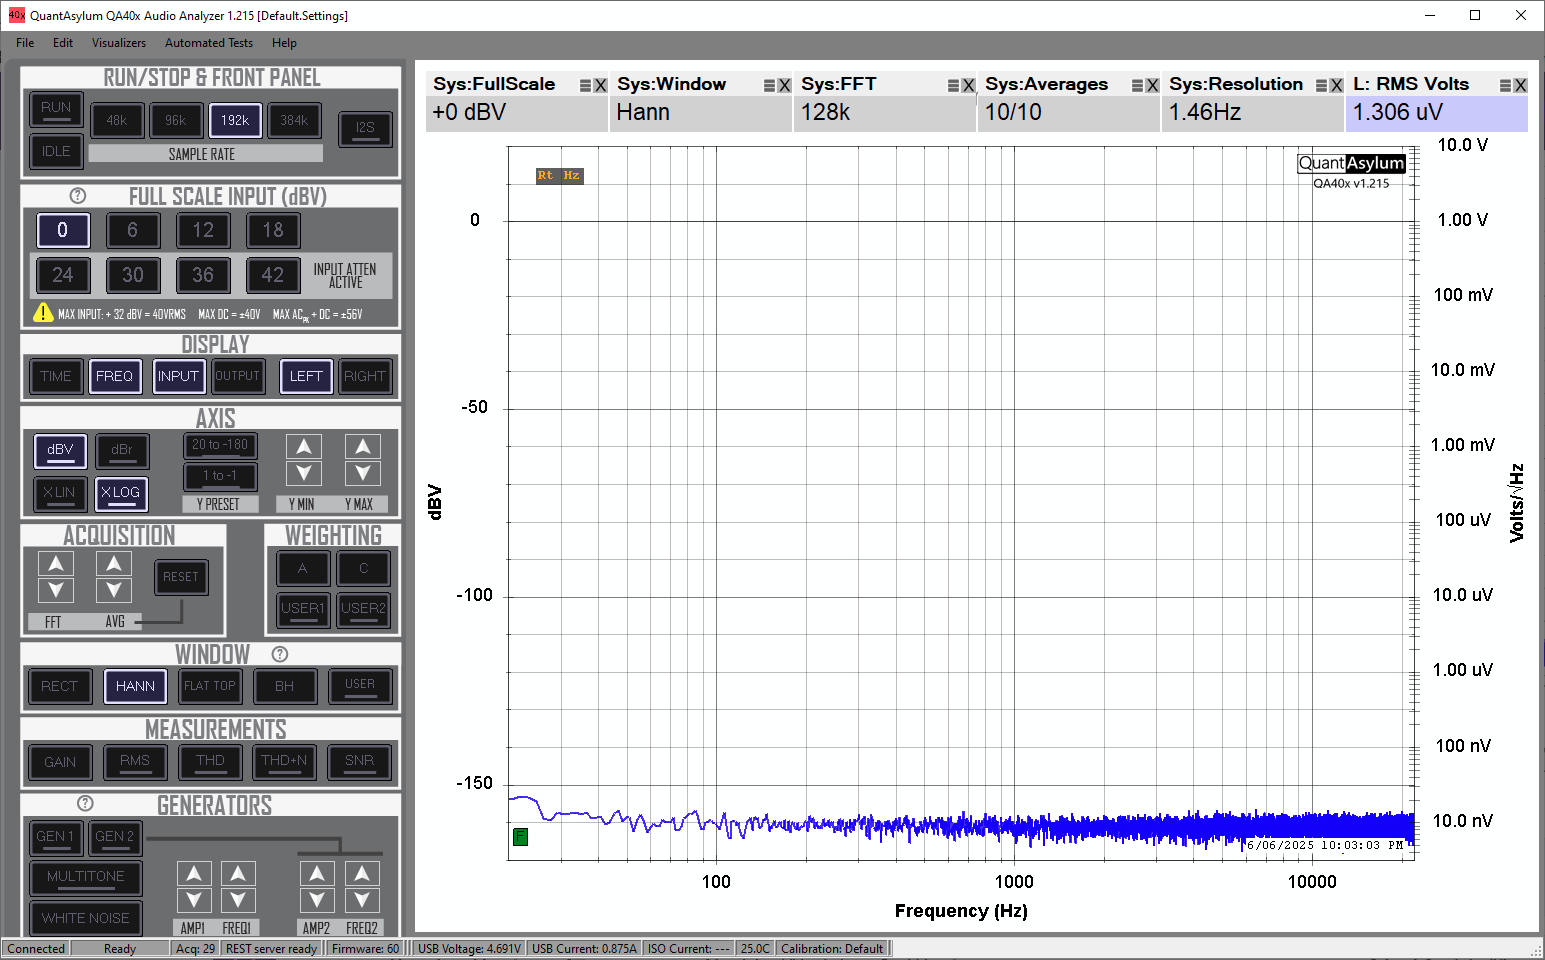Toggle the MULTITONE generator
This screenshot has height=960, width=1545.
click(86, 878)
